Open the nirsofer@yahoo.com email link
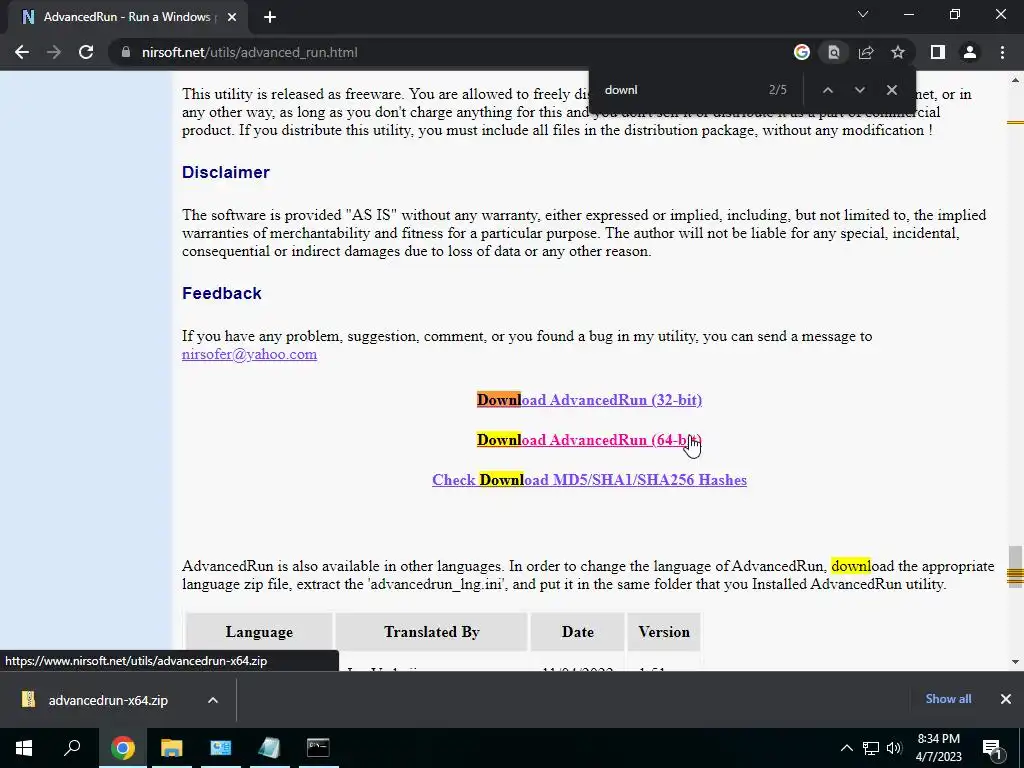The image size is (1024, 768). tap(249, 354)
